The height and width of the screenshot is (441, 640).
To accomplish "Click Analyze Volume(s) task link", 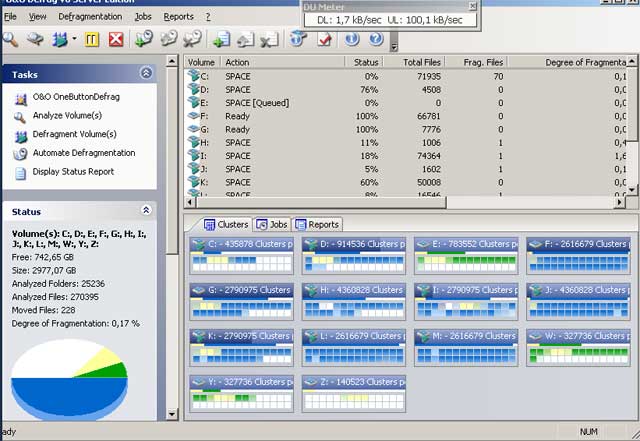I will (67, 116).
